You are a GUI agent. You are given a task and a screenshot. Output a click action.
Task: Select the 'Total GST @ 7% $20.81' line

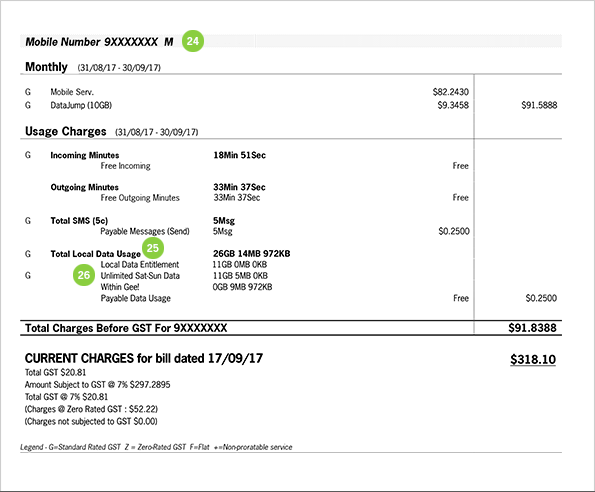pos(66,397)
